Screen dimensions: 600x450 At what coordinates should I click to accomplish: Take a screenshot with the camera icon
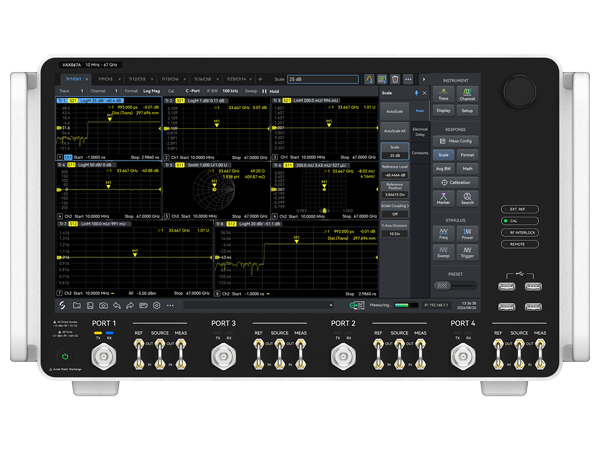[x=103, y=305]
